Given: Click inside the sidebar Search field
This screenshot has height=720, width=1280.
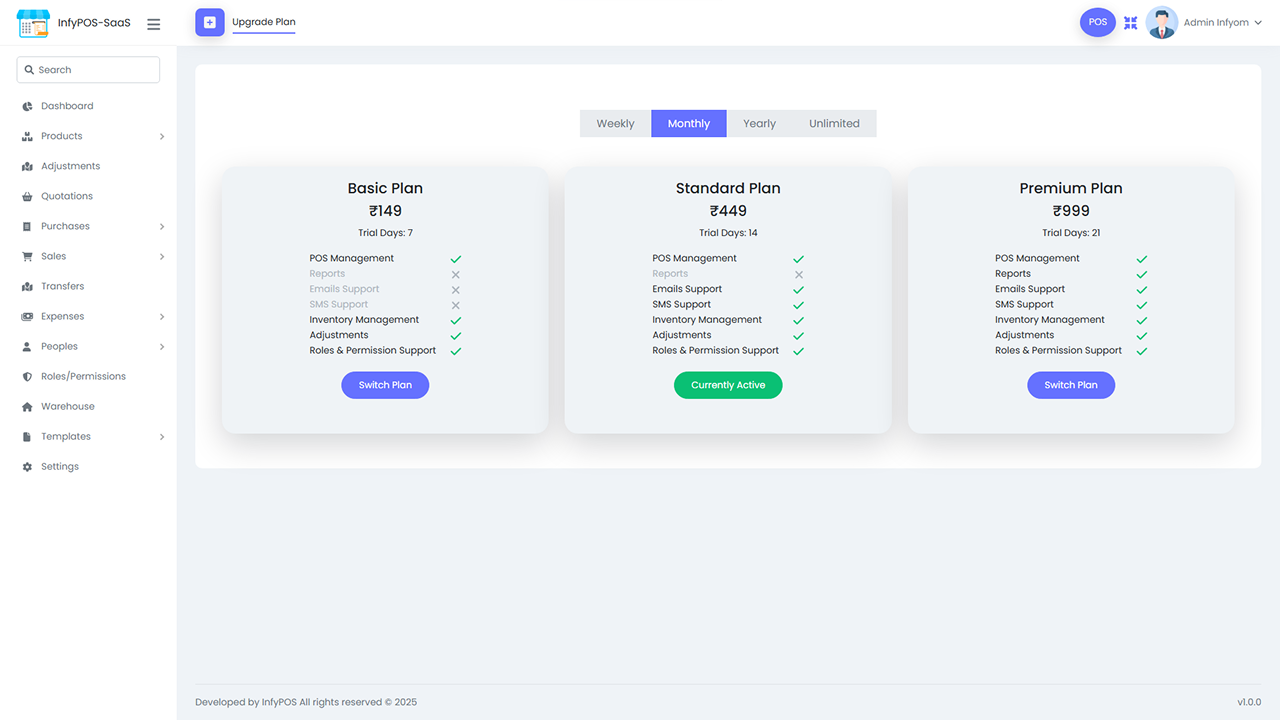Looking at the screenshot, I should 88,69.
